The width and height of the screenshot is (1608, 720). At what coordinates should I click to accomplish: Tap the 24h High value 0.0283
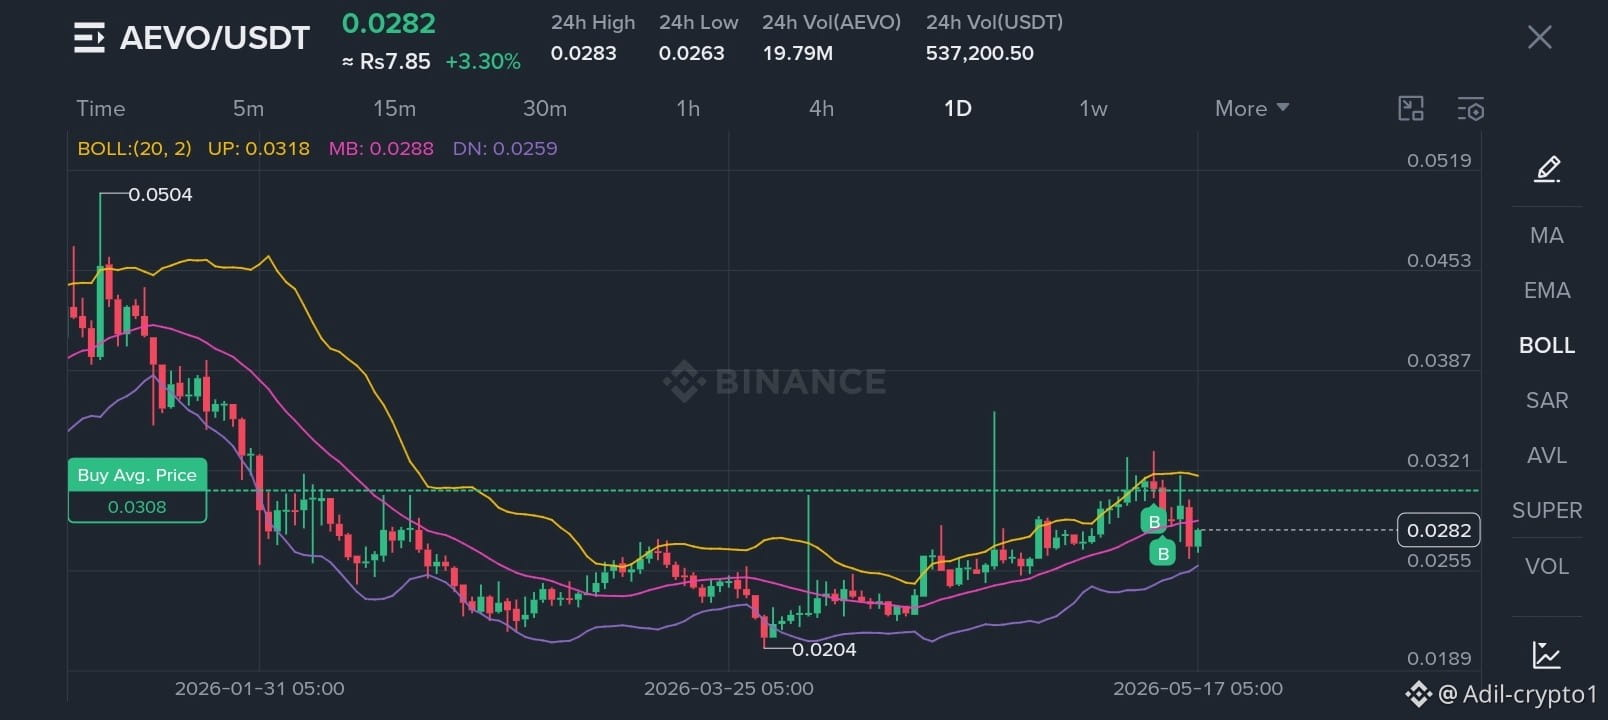584,53
